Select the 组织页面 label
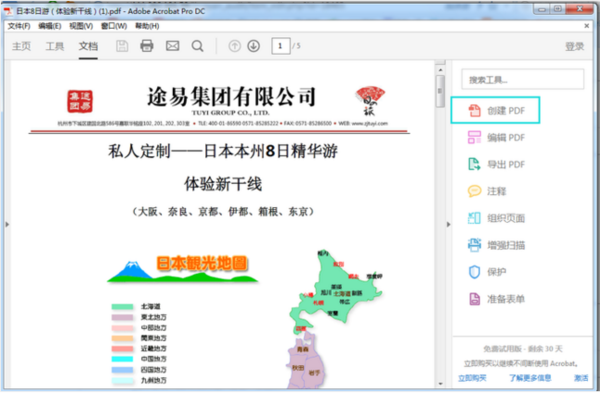The width and height of the screenshot is (600, 393). 506,218
